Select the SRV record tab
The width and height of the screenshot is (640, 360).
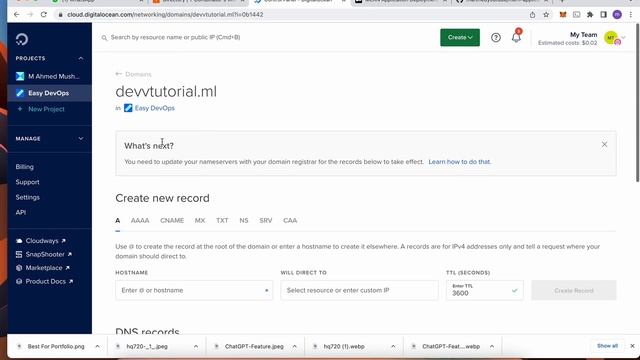pos(265,220)
